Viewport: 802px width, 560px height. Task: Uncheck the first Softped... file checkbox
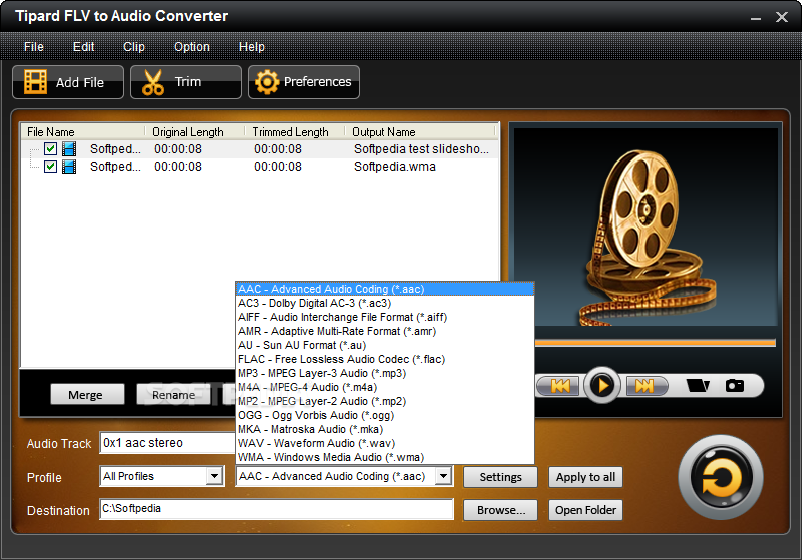(50, 149)
